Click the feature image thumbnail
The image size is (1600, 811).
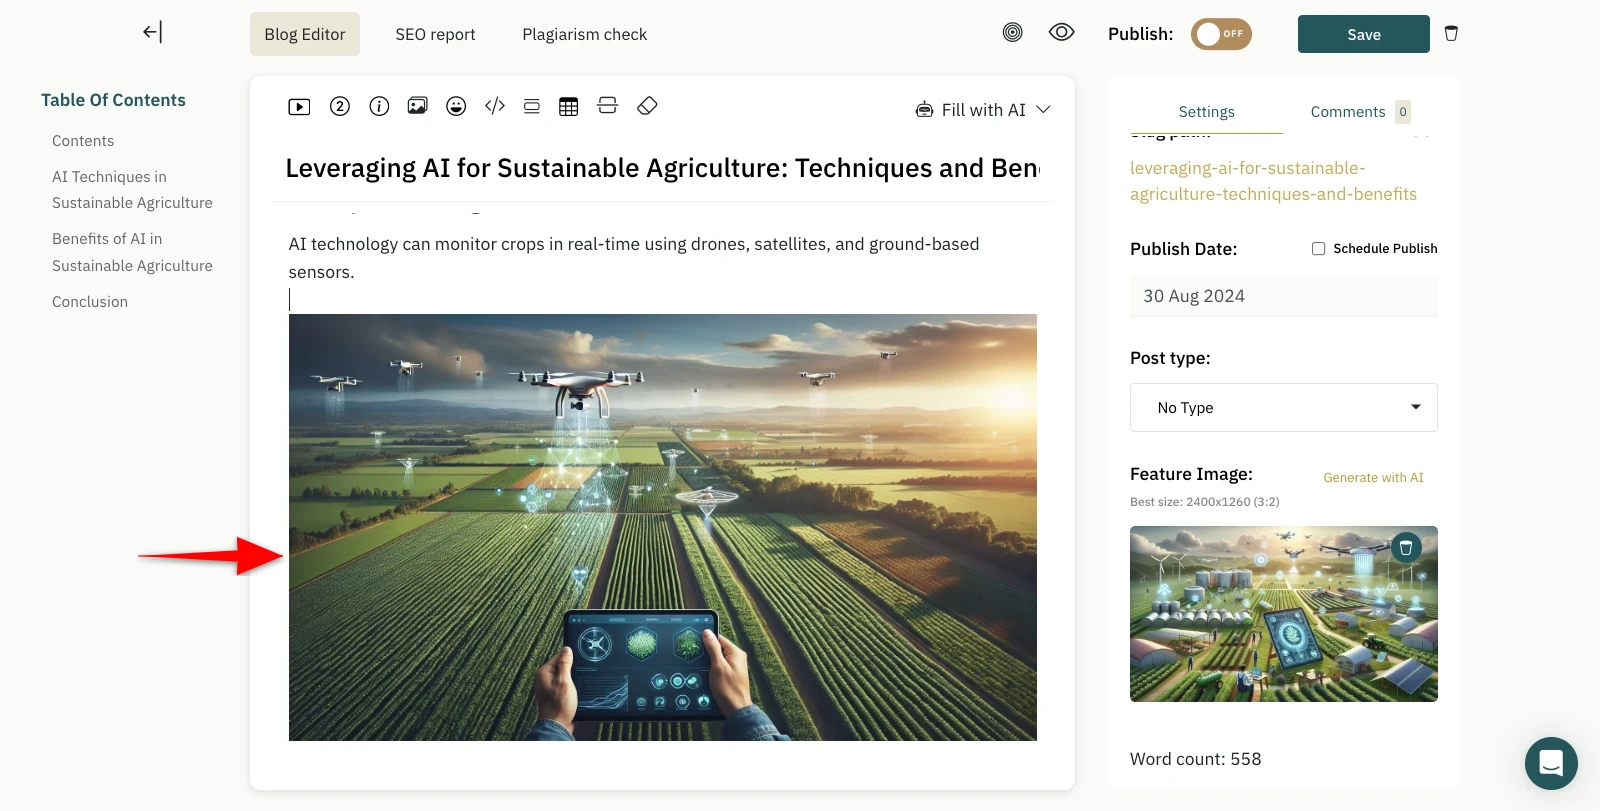point(1284,614)
